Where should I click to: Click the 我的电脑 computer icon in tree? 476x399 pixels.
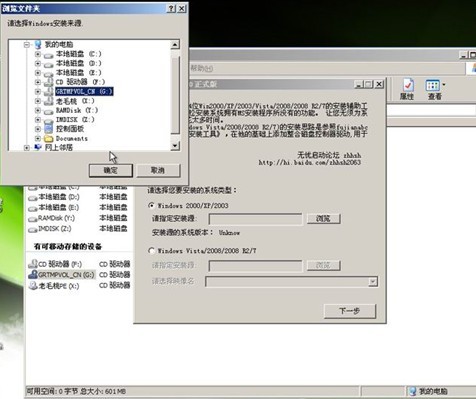(x=38, y=44)
